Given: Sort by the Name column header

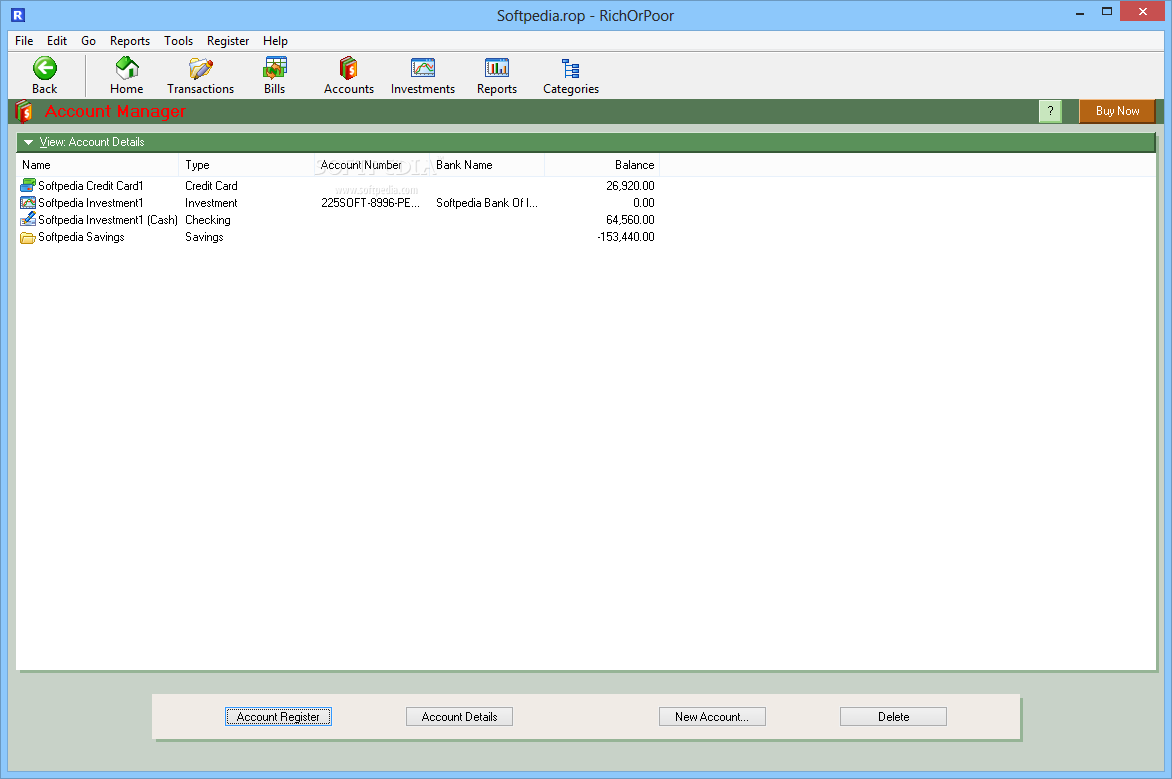Looking at the screenshot, I should (x=97, y=165).
